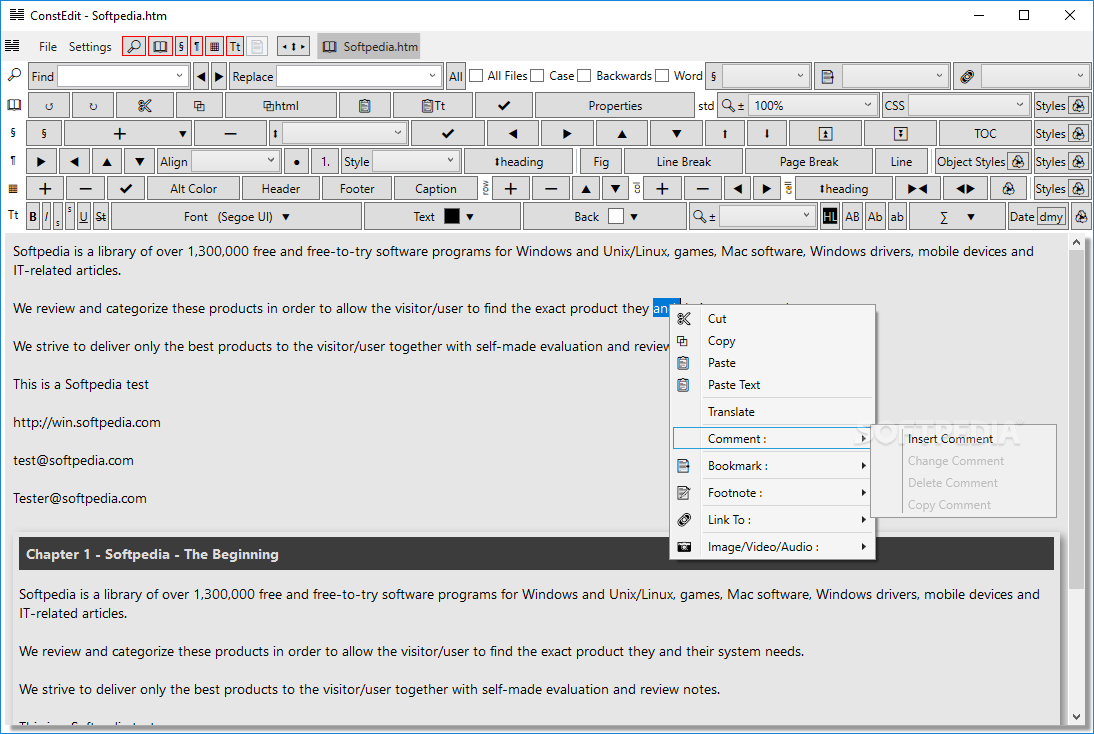Click the Line Break button
1094x734 pixels.
click(x=683, y=162)
